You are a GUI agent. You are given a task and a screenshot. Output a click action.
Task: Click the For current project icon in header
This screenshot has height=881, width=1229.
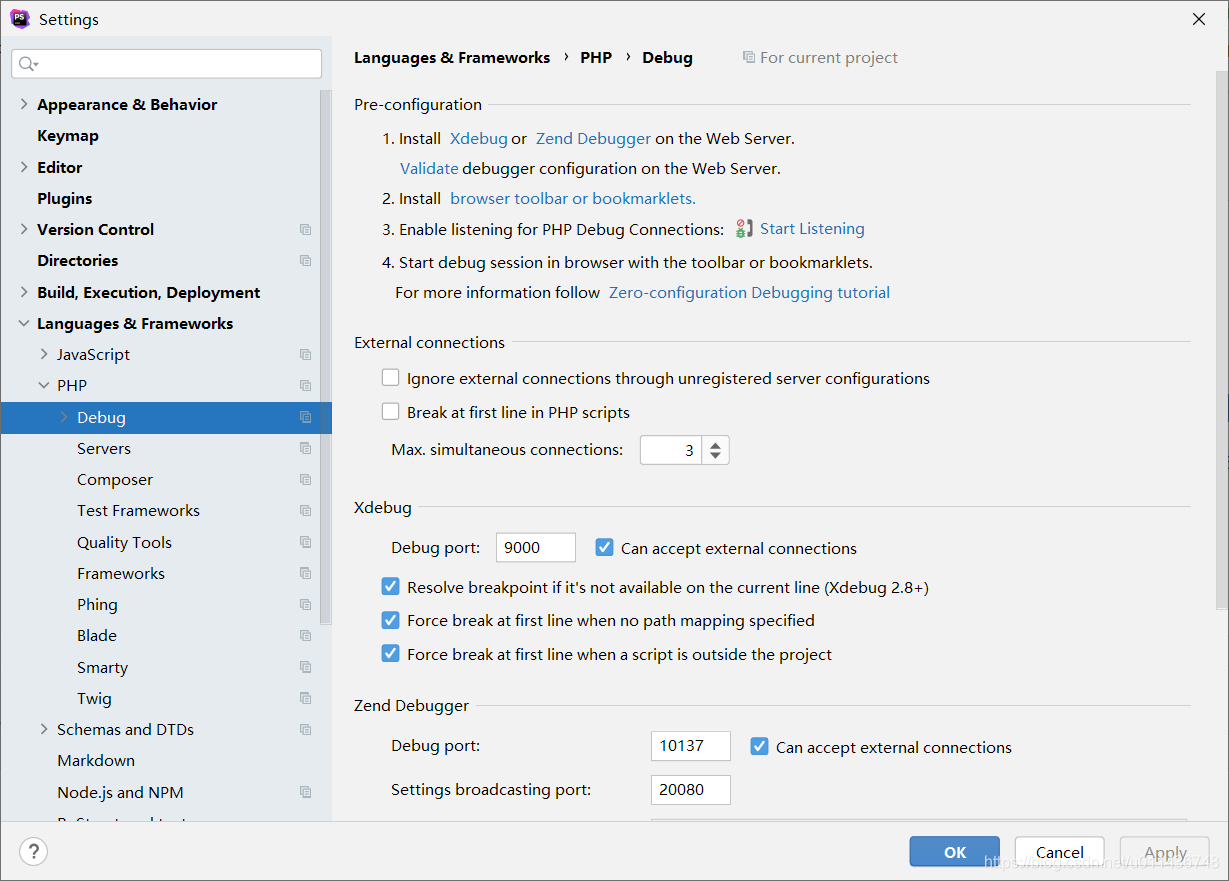(748, 57)
